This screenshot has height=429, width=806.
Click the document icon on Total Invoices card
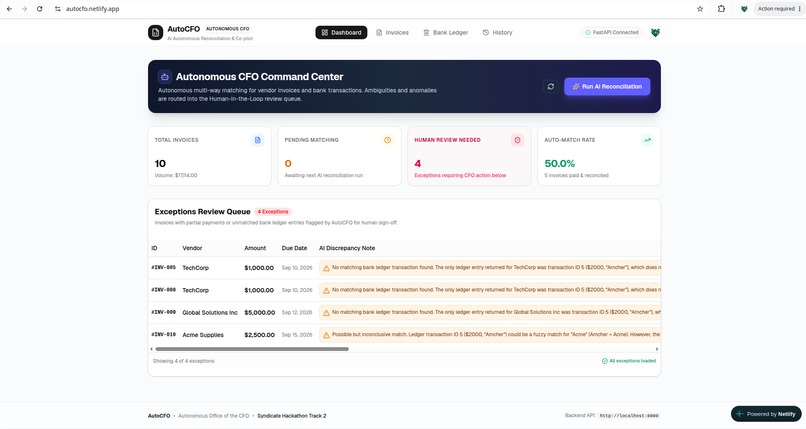point(258,140)
